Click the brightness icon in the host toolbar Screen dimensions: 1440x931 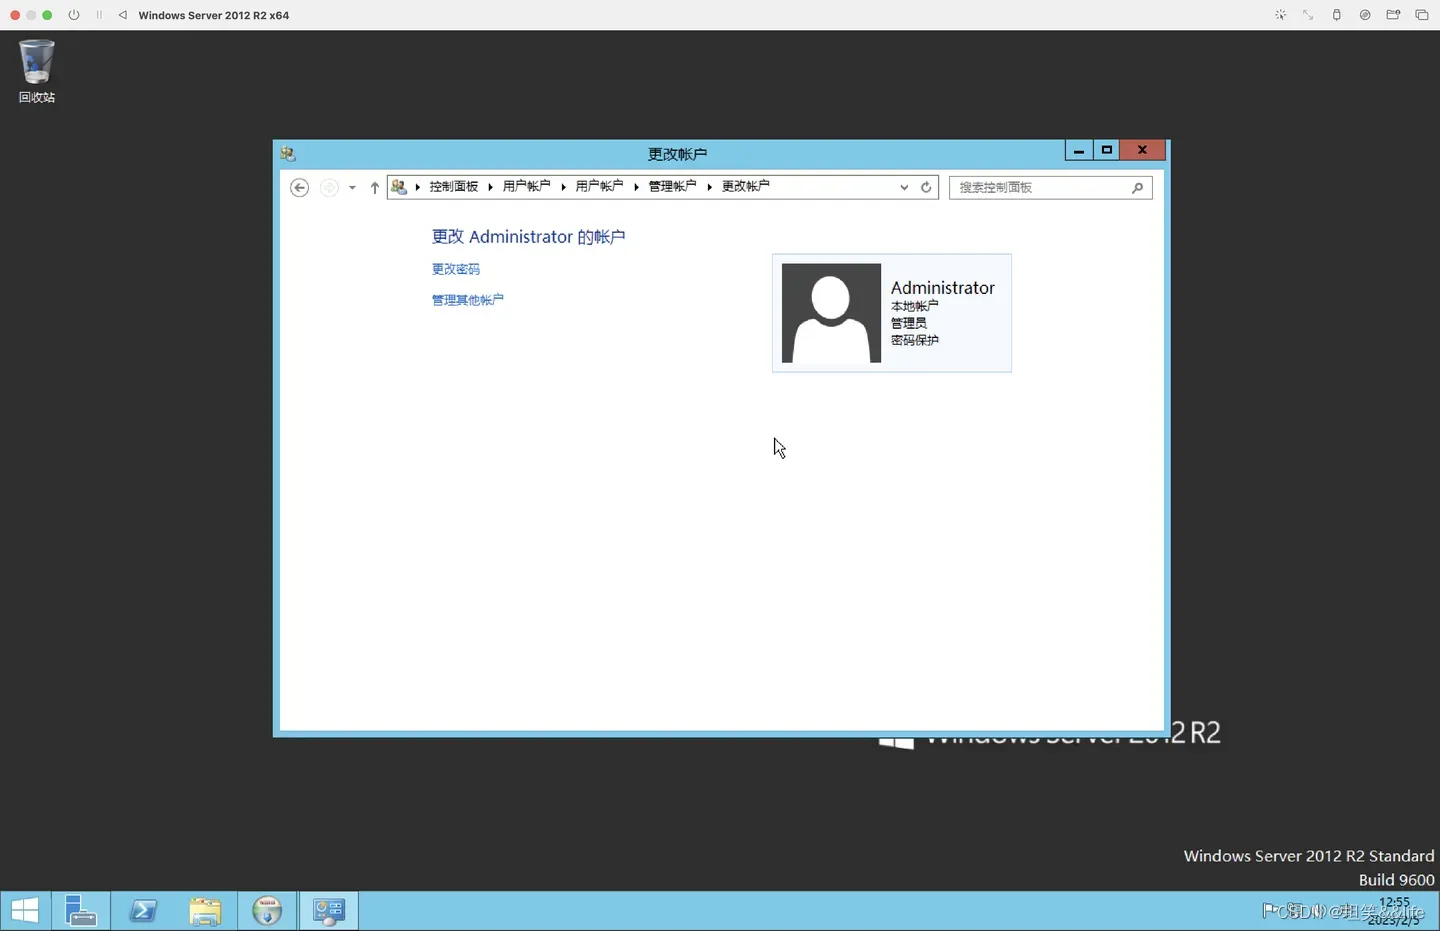(1280, 15)
